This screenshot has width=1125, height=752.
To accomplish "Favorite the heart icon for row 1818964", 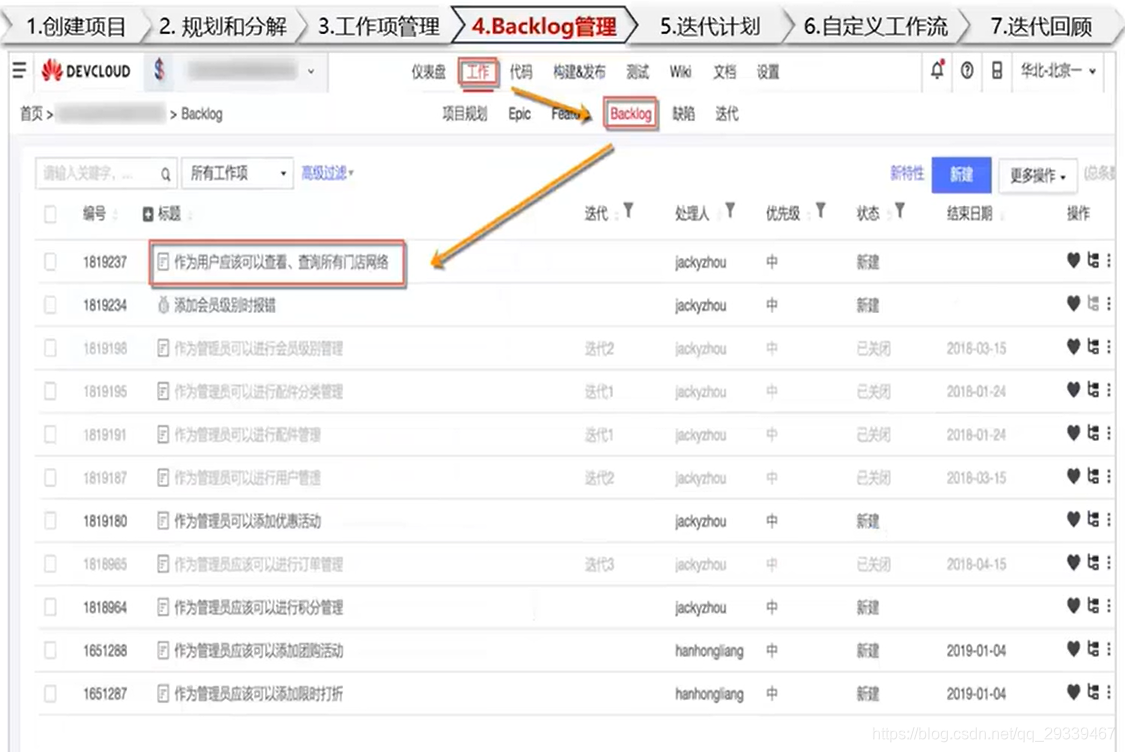I will pos(1073,606).
